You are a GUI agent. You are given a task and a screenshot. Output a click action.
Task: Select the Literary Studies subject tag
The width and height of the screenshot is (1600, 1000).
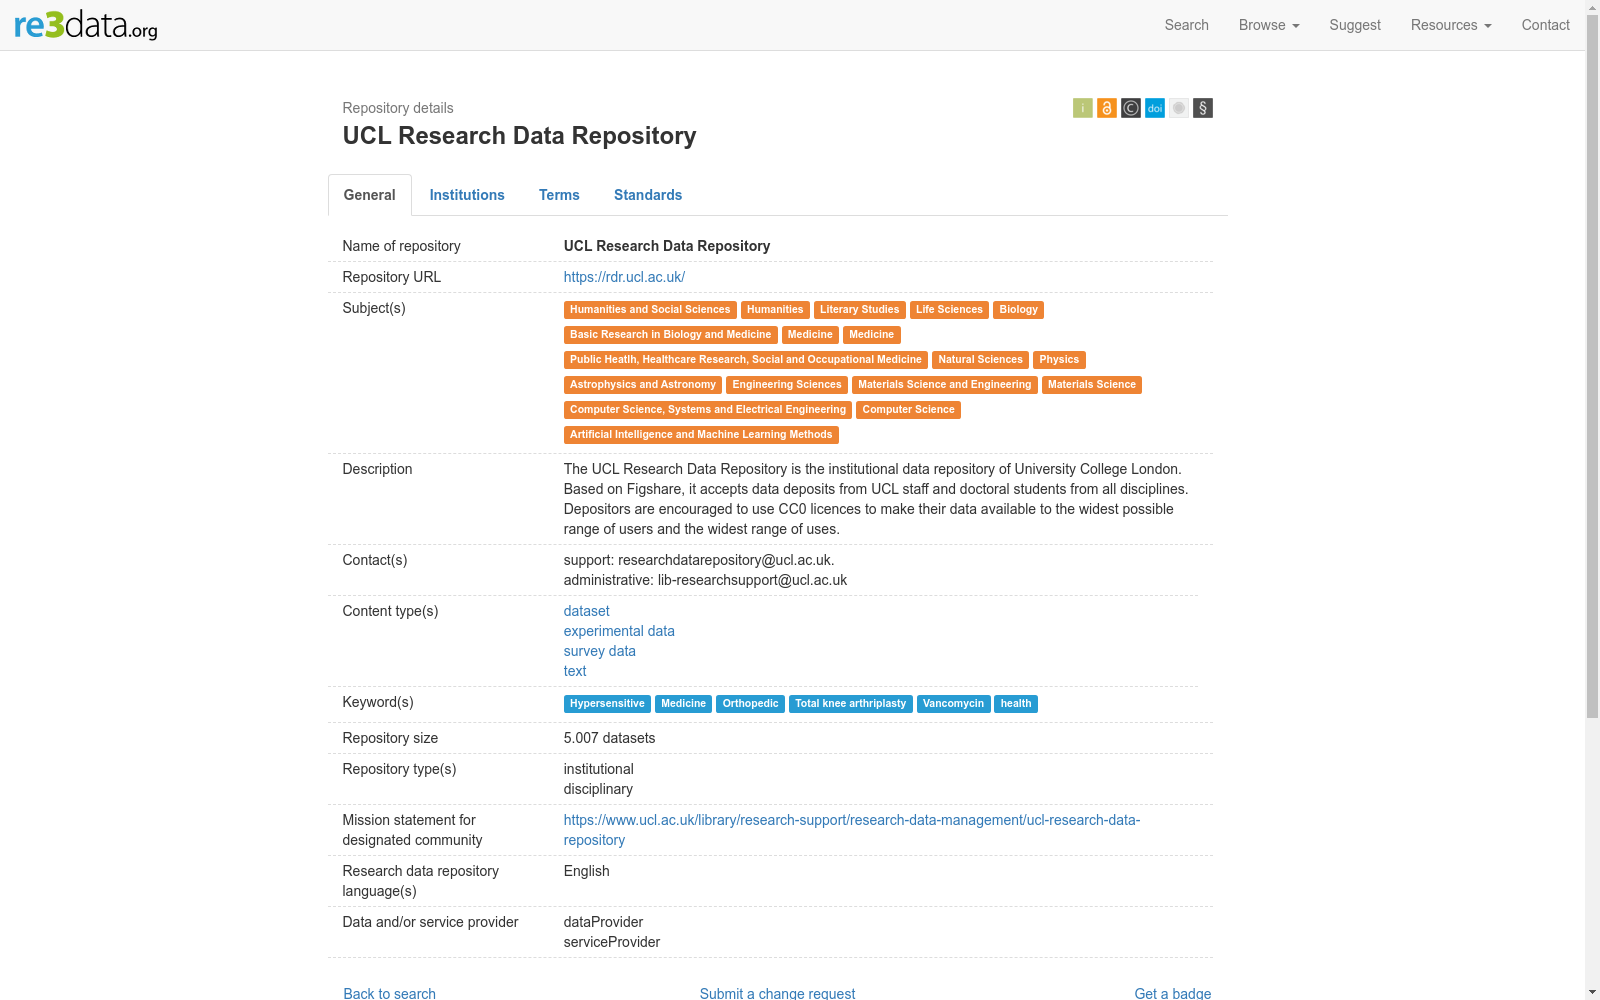click(860, 310)
